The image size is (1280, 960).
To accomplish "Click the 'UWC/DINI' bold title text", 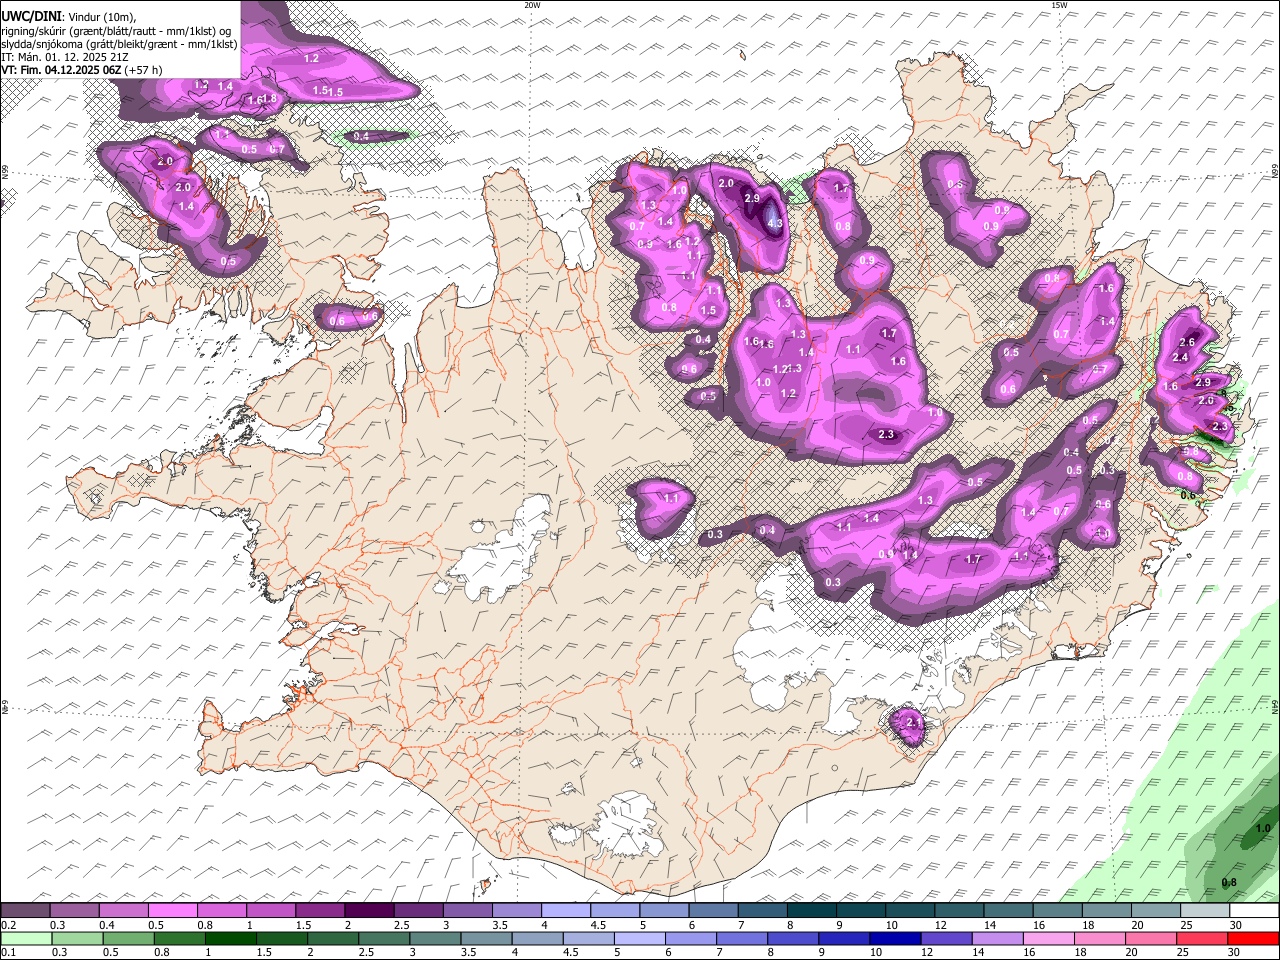I will pyautogui.click(x=30, y=15).
